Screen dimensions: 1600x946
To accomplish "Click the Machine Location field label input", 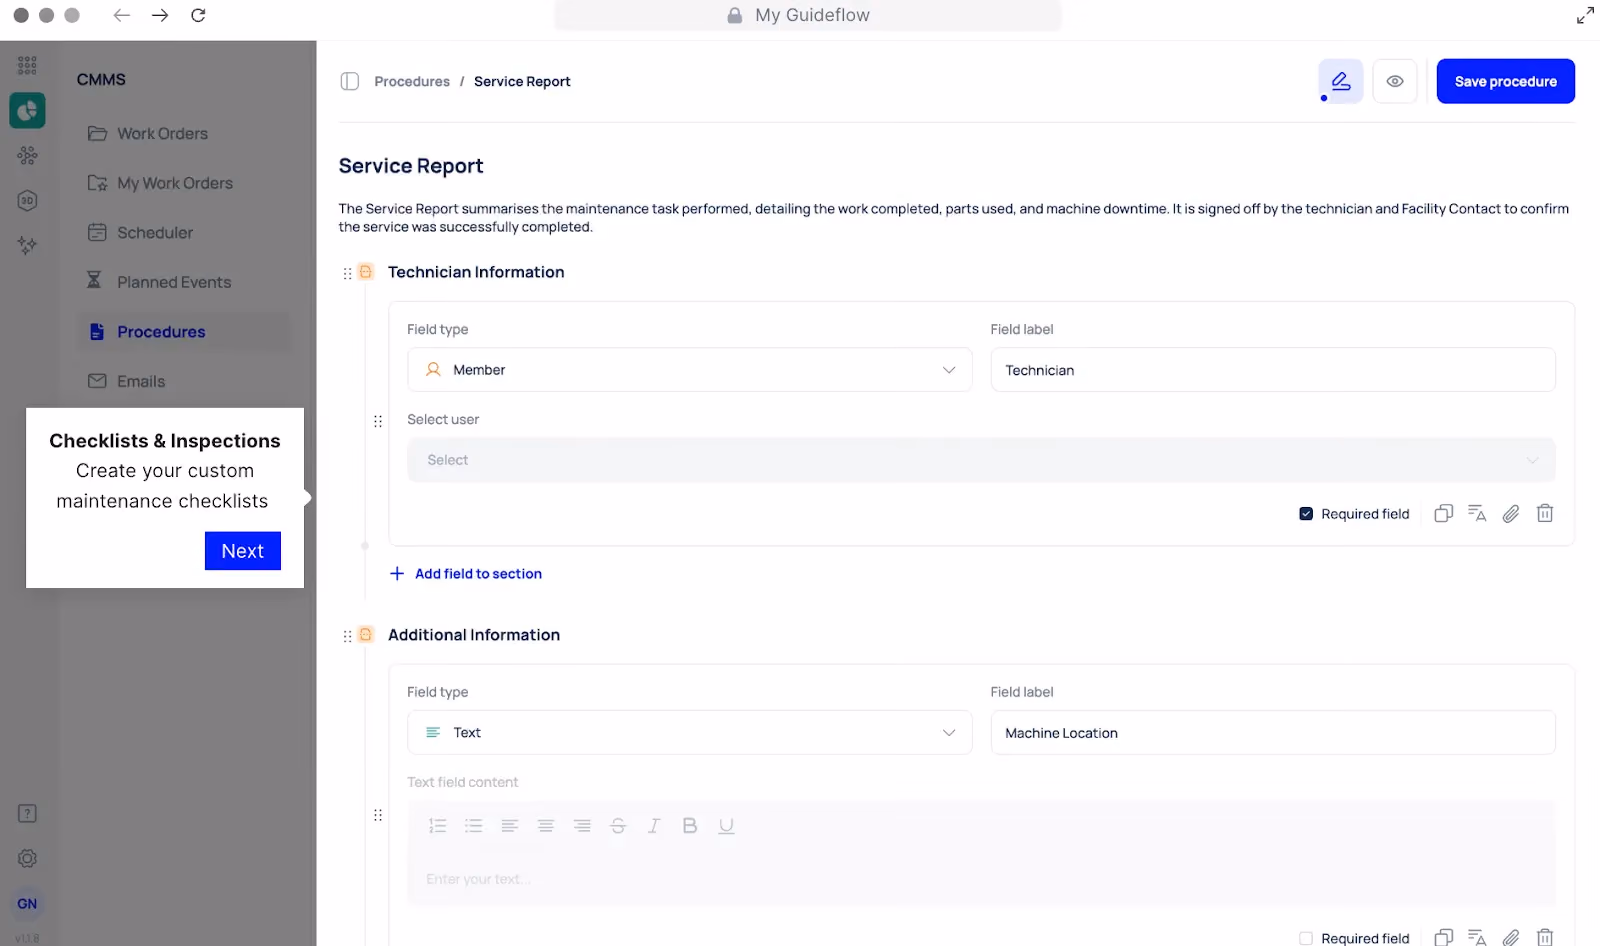I will click(1273, 732).
